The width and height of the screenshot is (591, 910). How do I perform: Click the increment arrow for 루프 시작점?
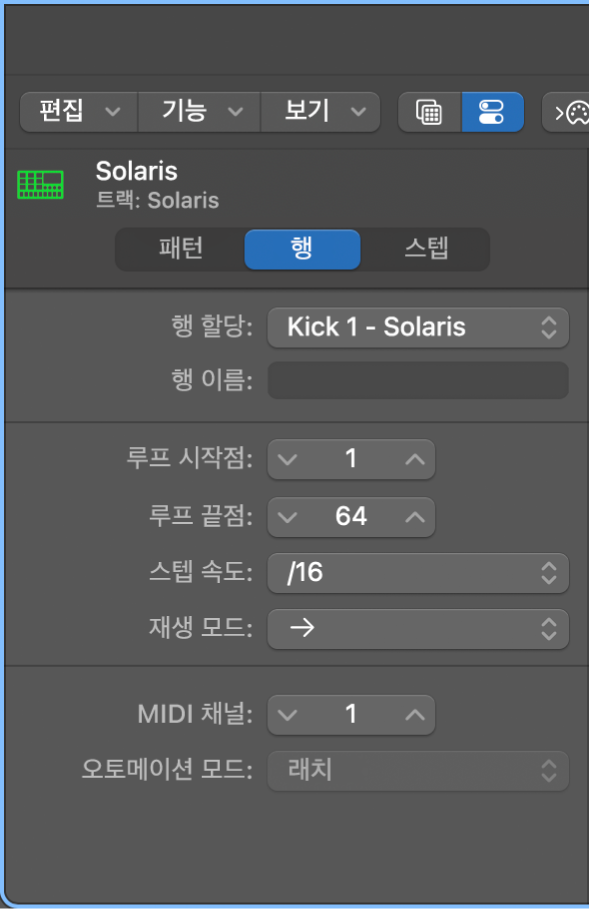tap(412, 460)
